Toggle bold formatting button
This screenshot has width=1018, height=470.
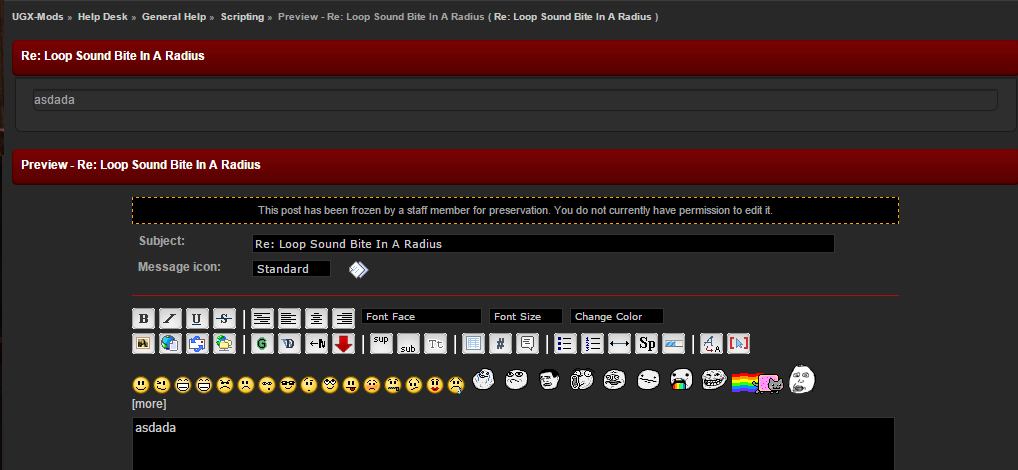[x=143, y=318]
